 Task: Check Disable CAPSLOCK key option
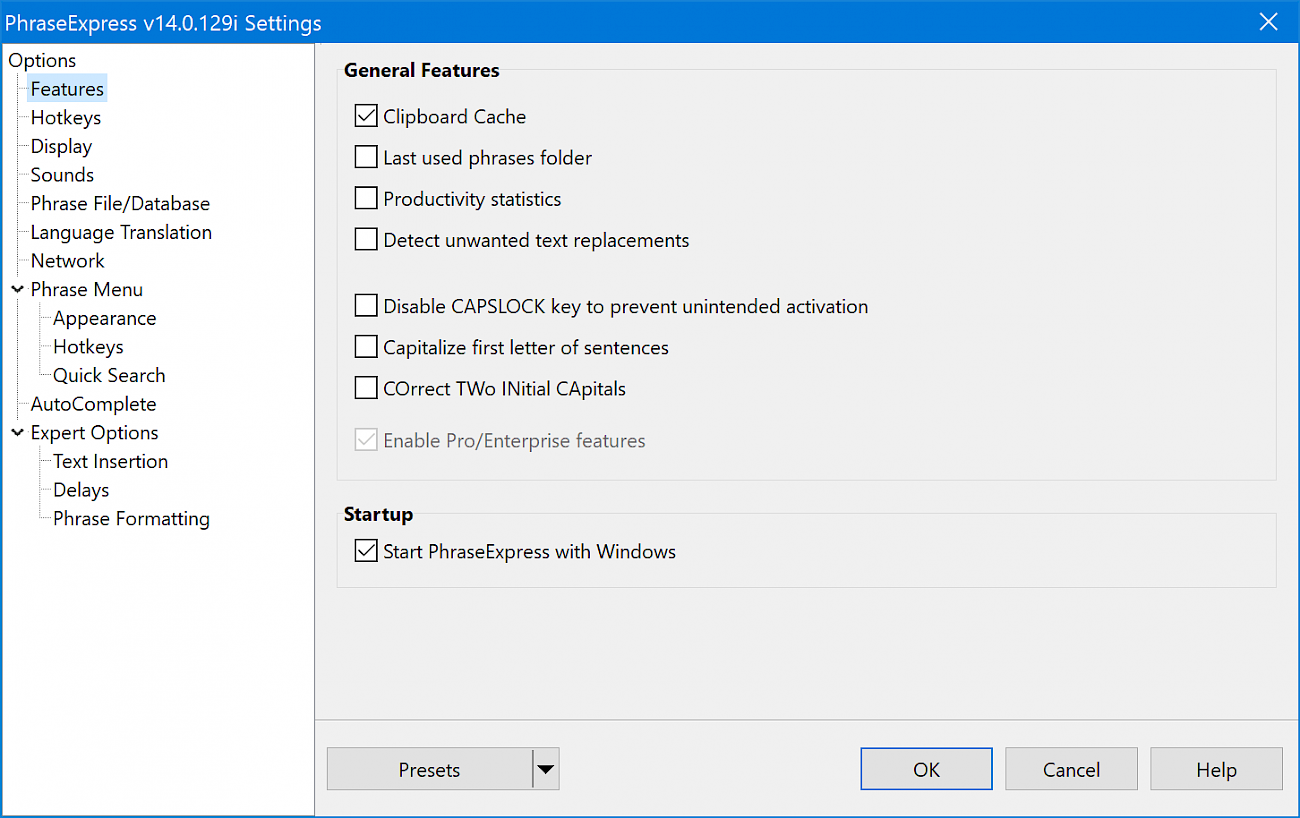(366, 306)
